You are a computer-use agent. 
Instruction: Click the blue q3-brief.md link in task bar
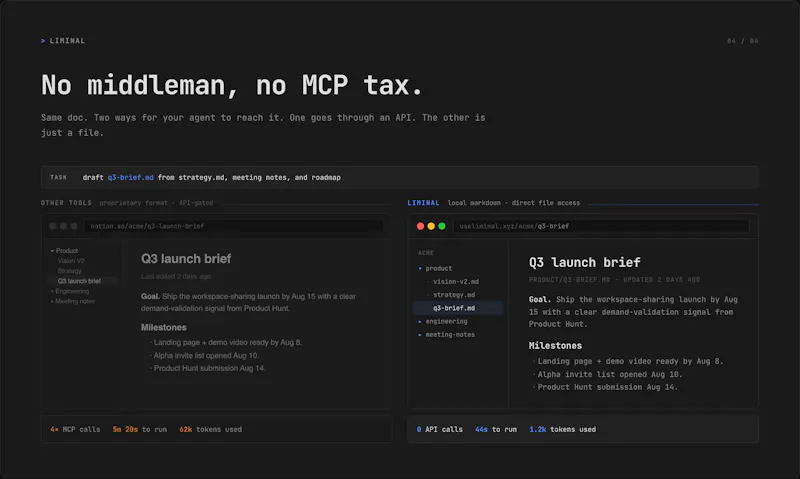[130, 178]
